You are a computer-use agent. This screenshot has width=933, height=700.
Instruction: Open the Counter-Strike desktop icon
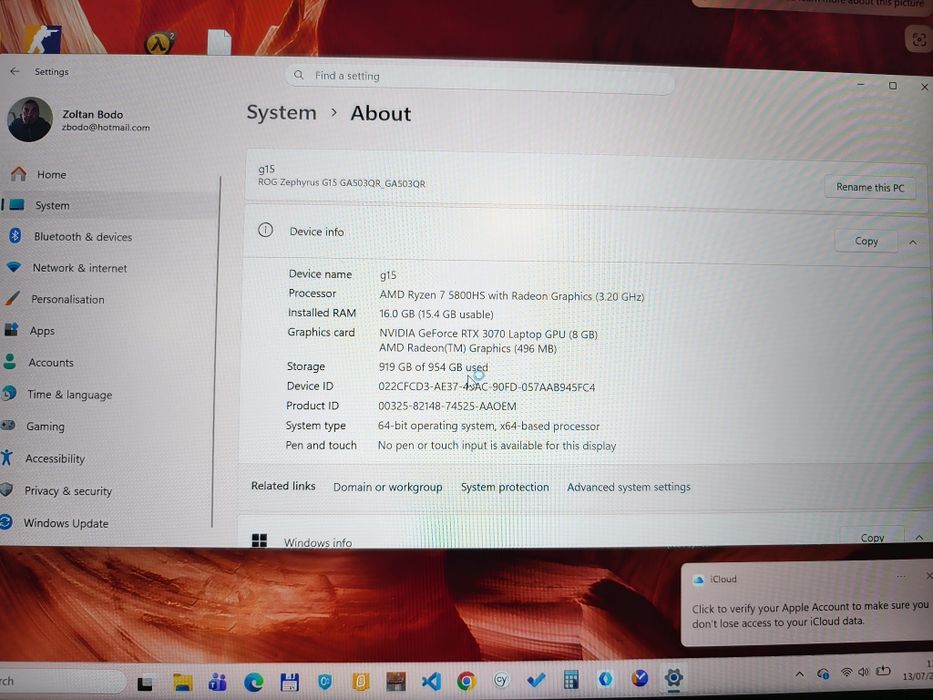[x=45, y=39]
